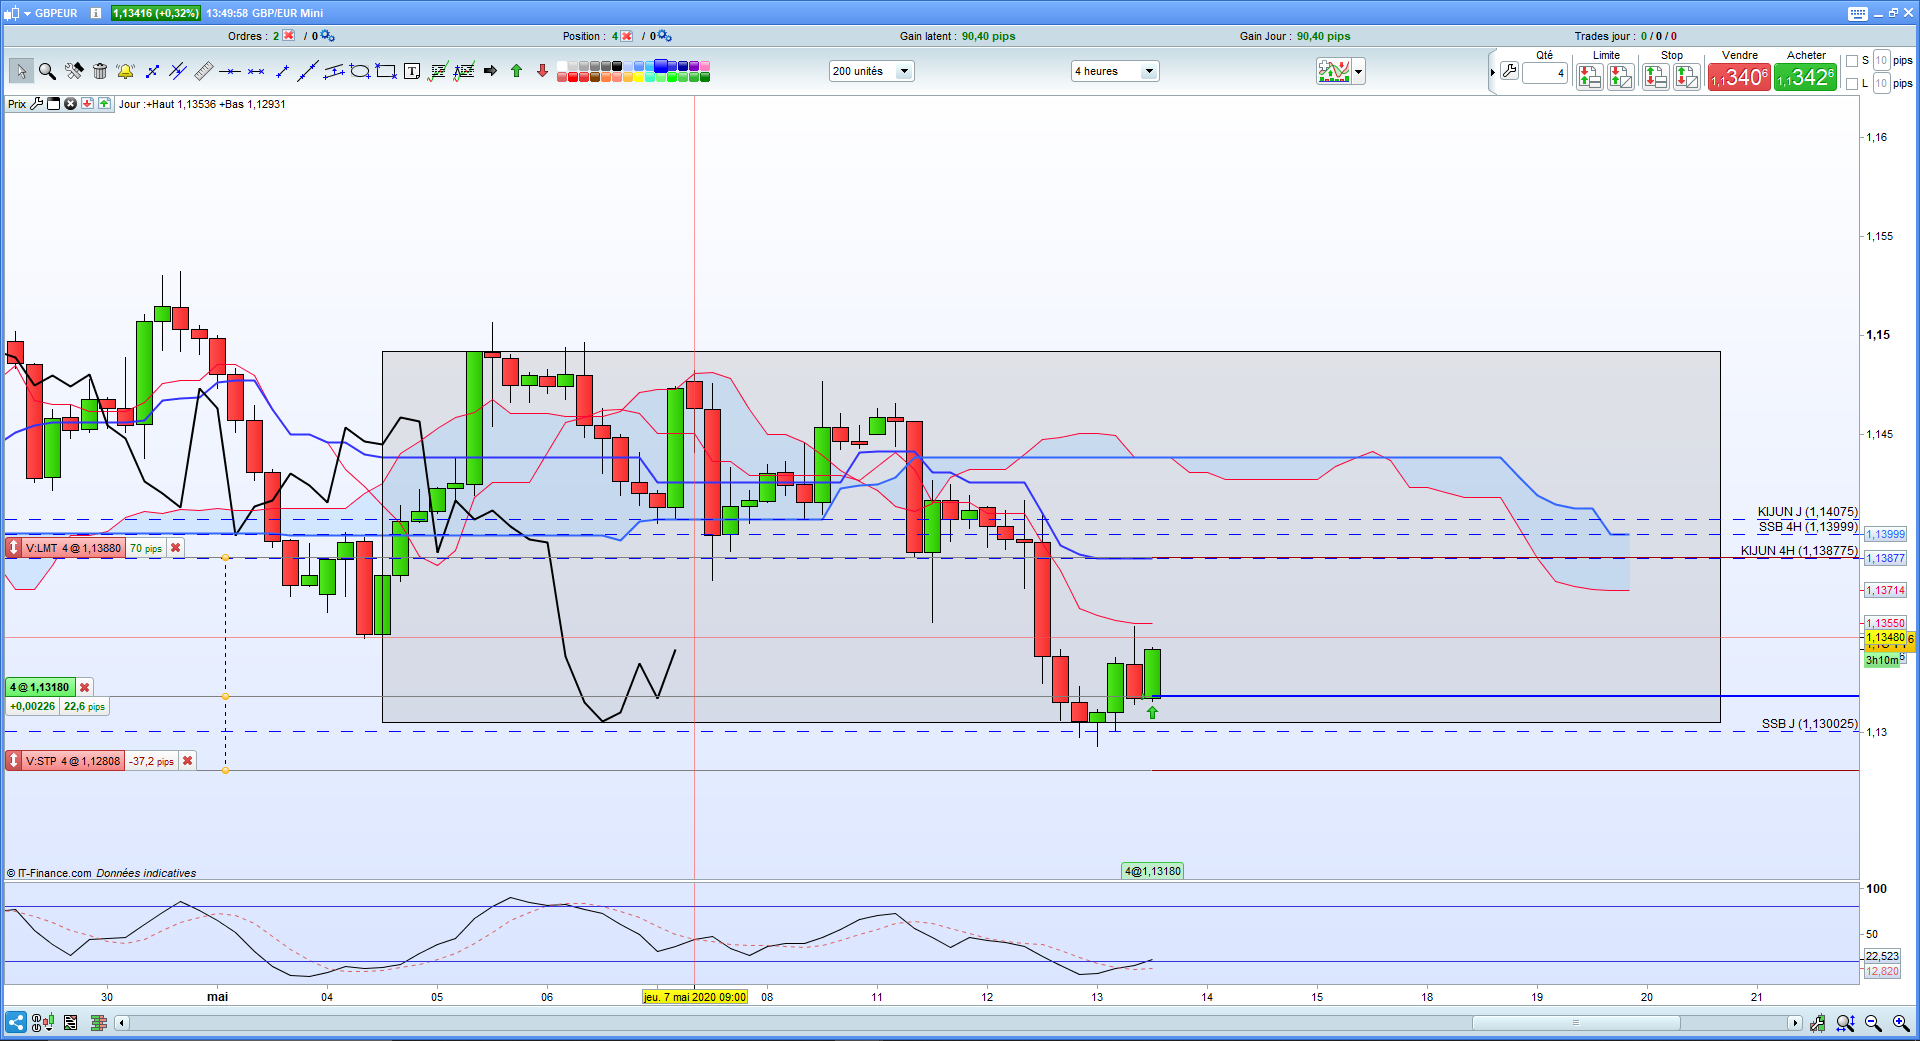Viewport: 1920px width, 1041px height.
Task: Open the 200 unités dropdown
Action: (x=871, y=71)
